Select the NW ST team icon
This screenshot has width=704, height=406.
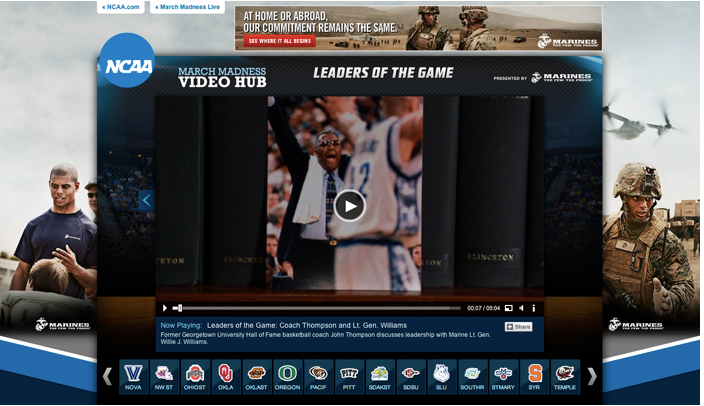pos(164,377)
